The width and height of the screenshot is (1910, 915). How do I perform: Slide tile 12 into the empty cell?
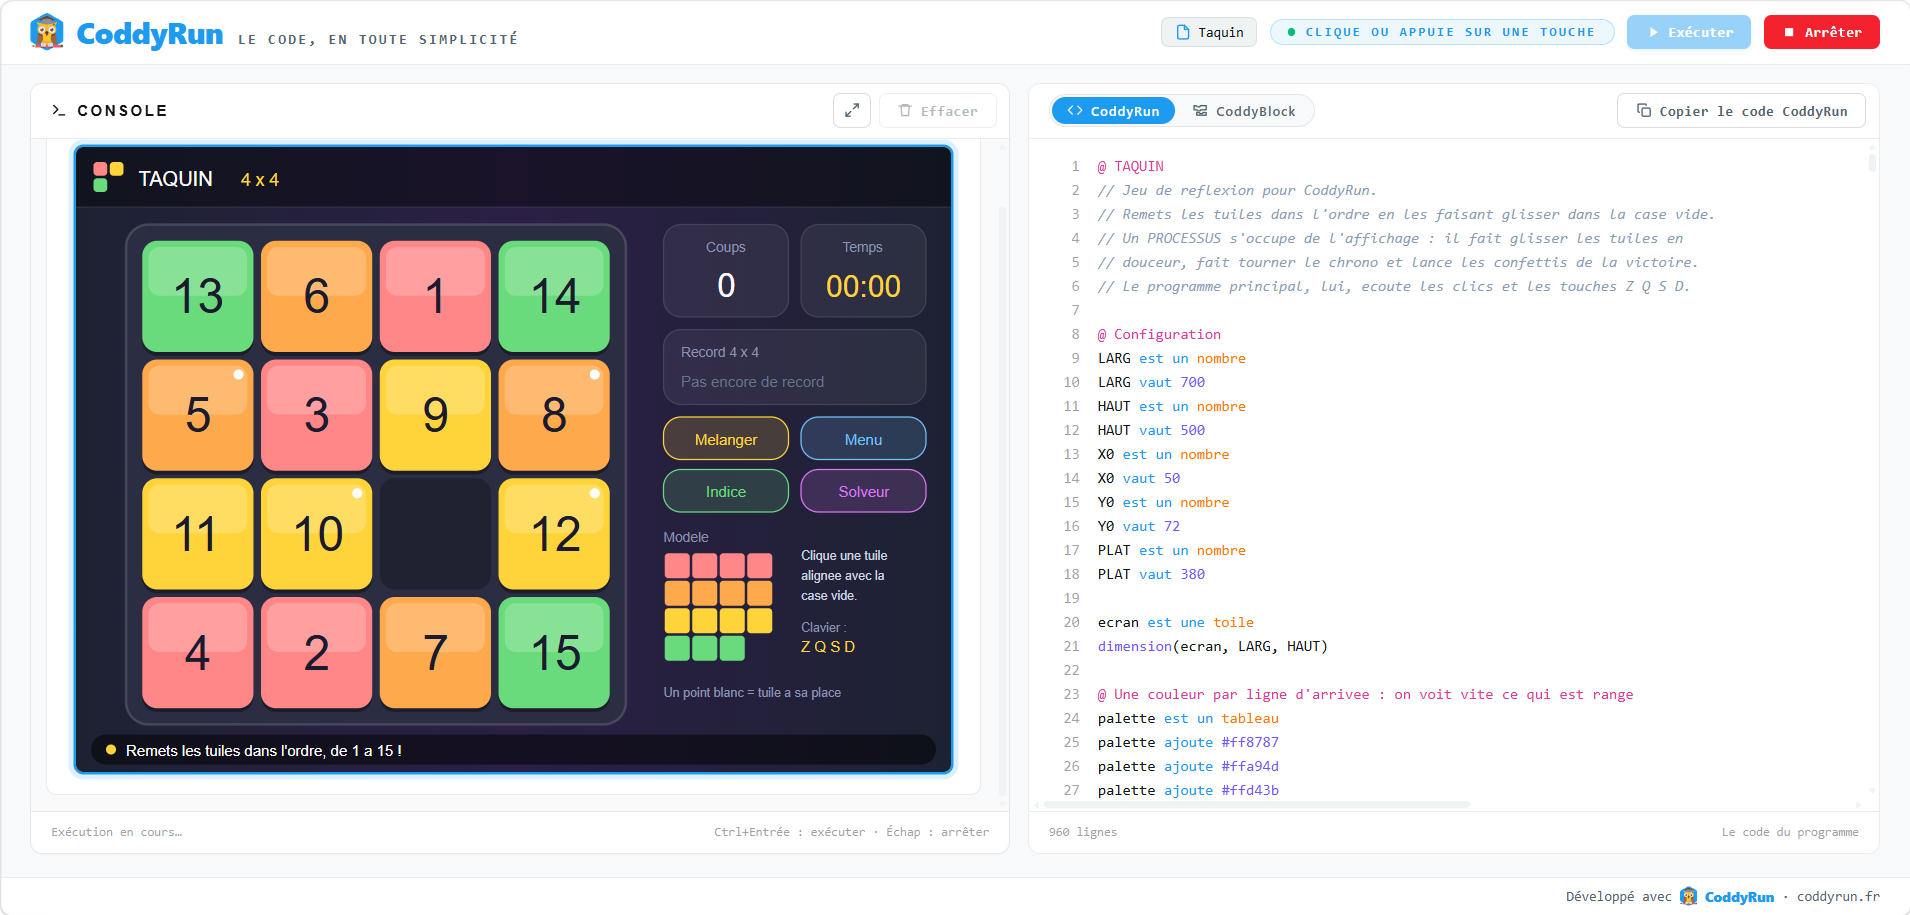(x=554, y=534)
